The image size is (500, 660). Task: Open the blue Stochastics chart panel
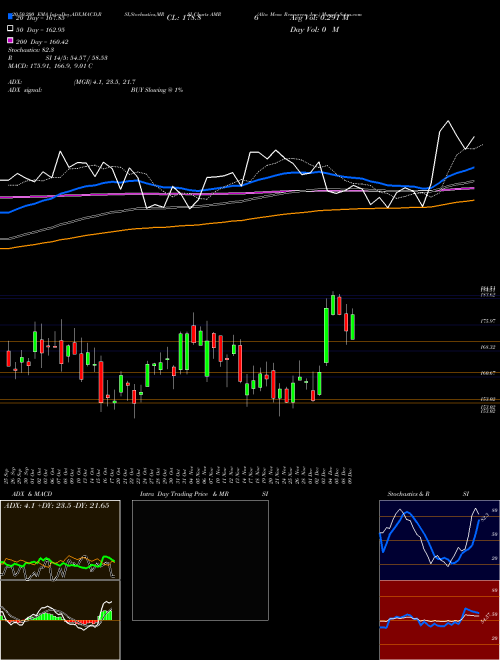[439, 540]
